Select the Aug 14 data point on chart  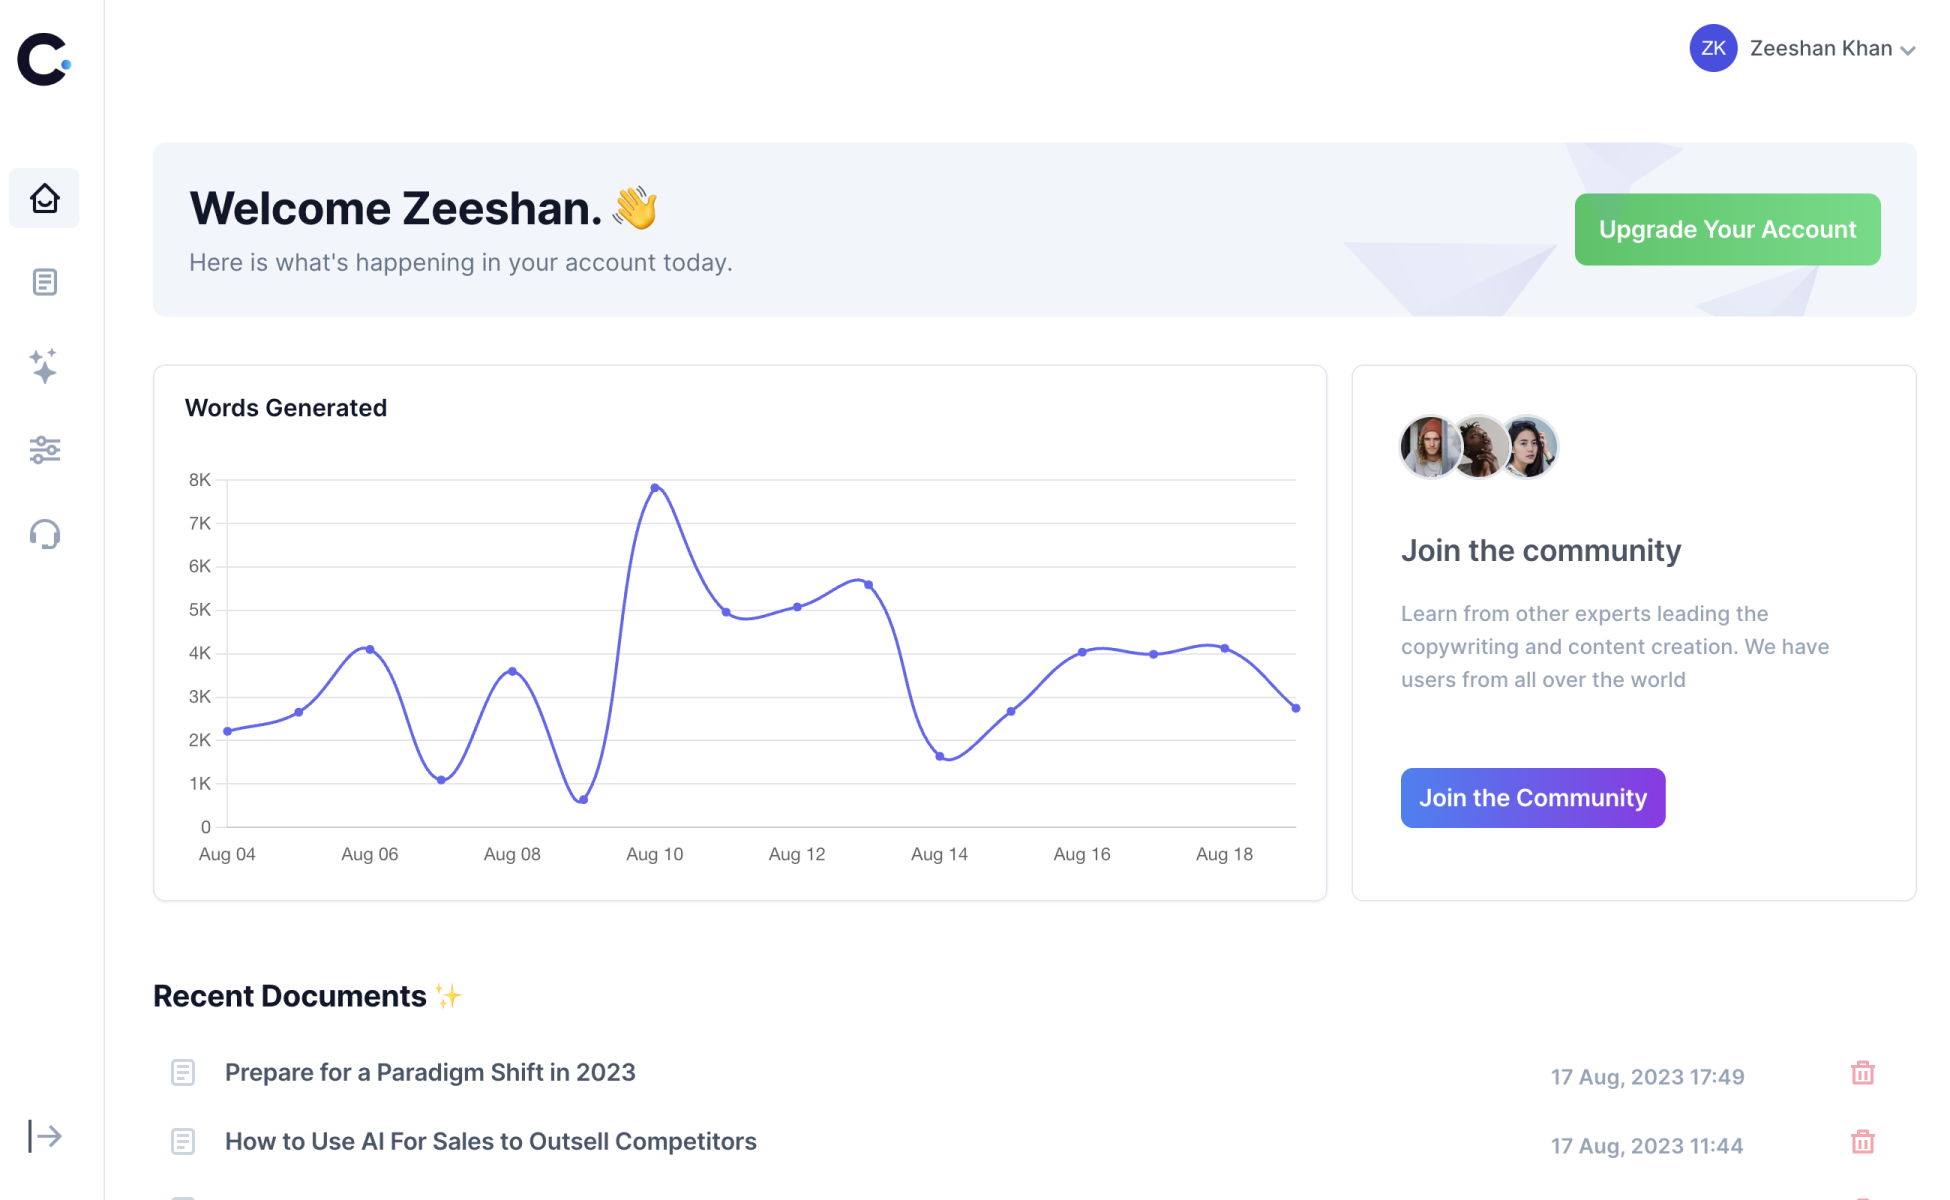tap(938, 756)
